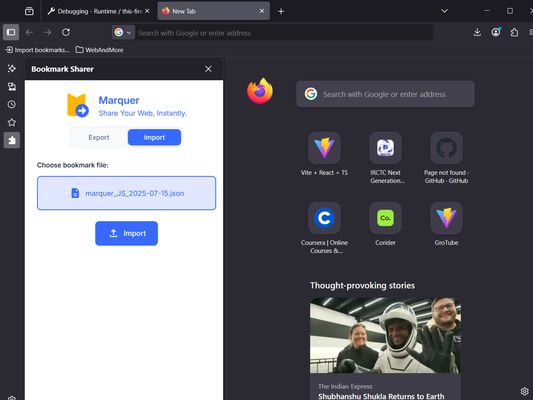Open the Coursera Online Courses shortcut

(x=324, y=228)
